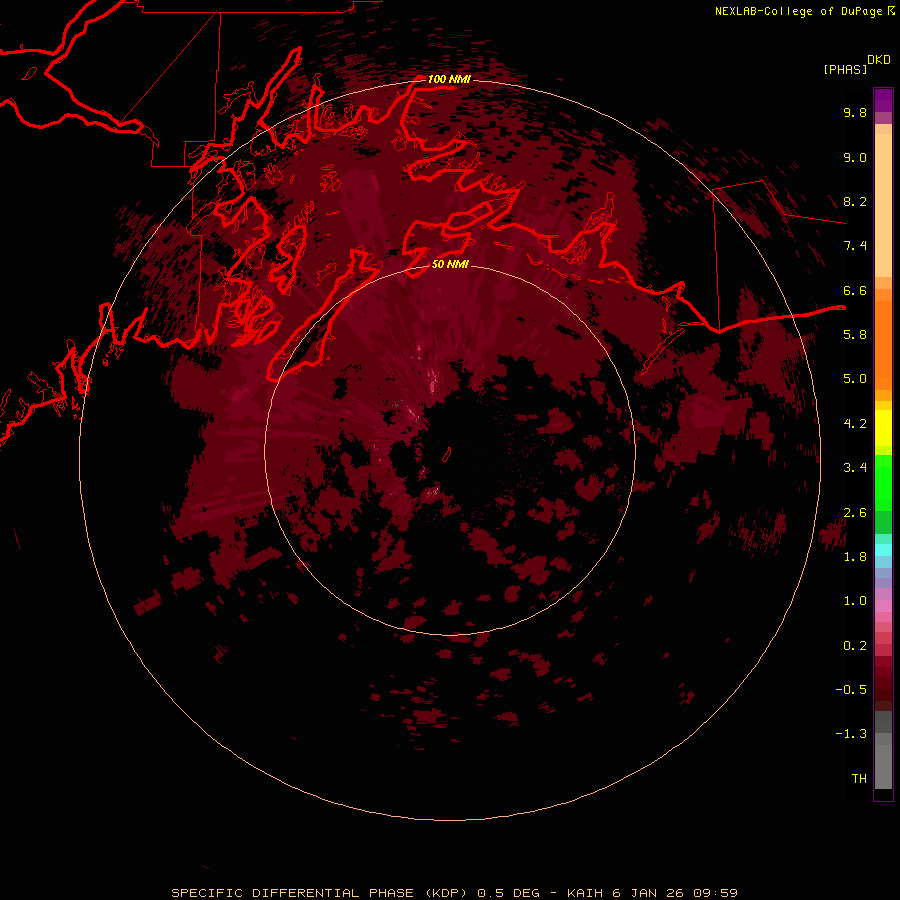This screenshot has width=900, height=900.
Task: Click the -1.3 value on the color scale
Action: point(851,734)
